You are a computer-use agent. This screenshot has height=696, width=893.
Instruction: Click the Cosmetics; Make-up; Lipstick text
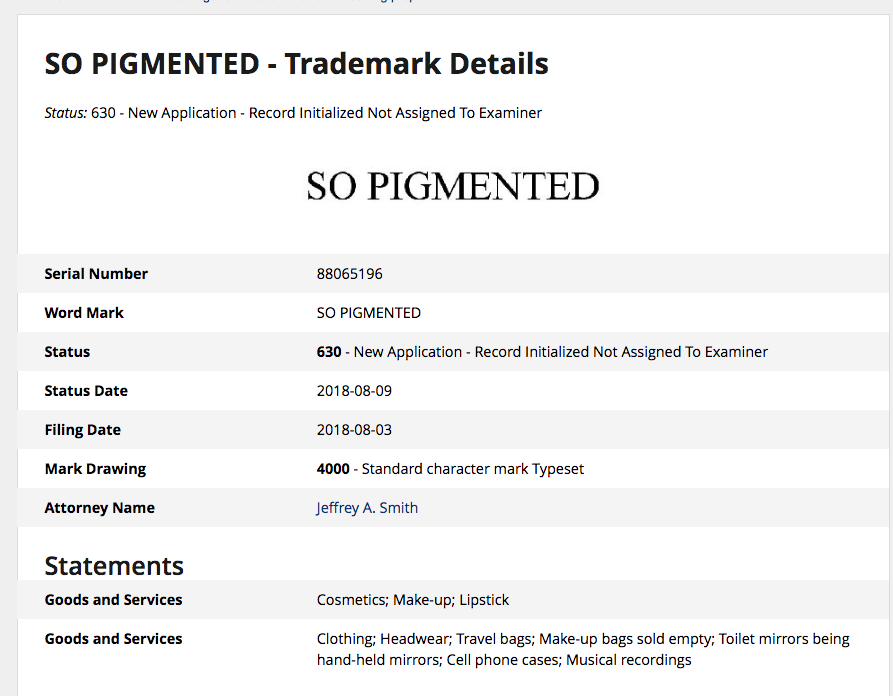point(413,600)
